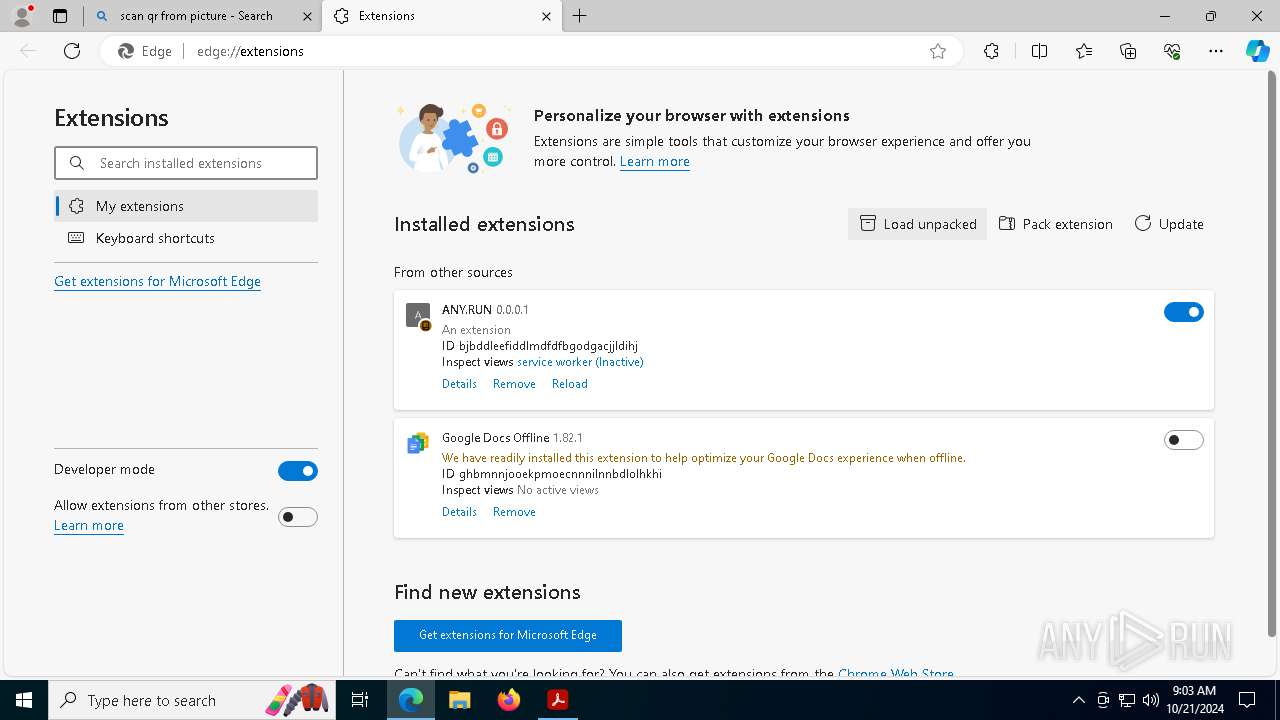Open Browser essentials heart icon
Image resolution: width=1280 pixels, height=720 pixels.
1172,51
